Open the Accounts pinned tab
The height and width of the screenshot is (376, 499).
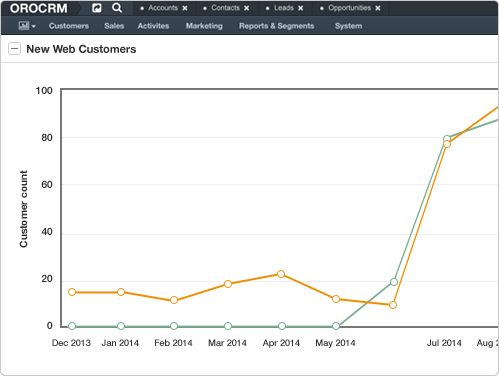[163, 8]
